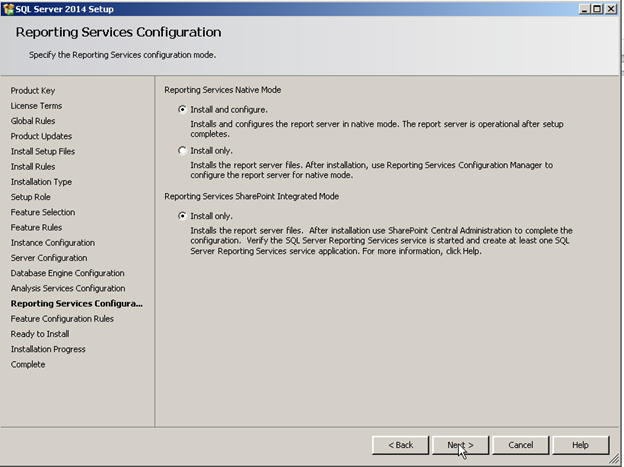The height and width of the screenshot is (467, 624).
Task: Click Installation Type in the sidebar
Action: pyautogui.click(x=41, y=182)
